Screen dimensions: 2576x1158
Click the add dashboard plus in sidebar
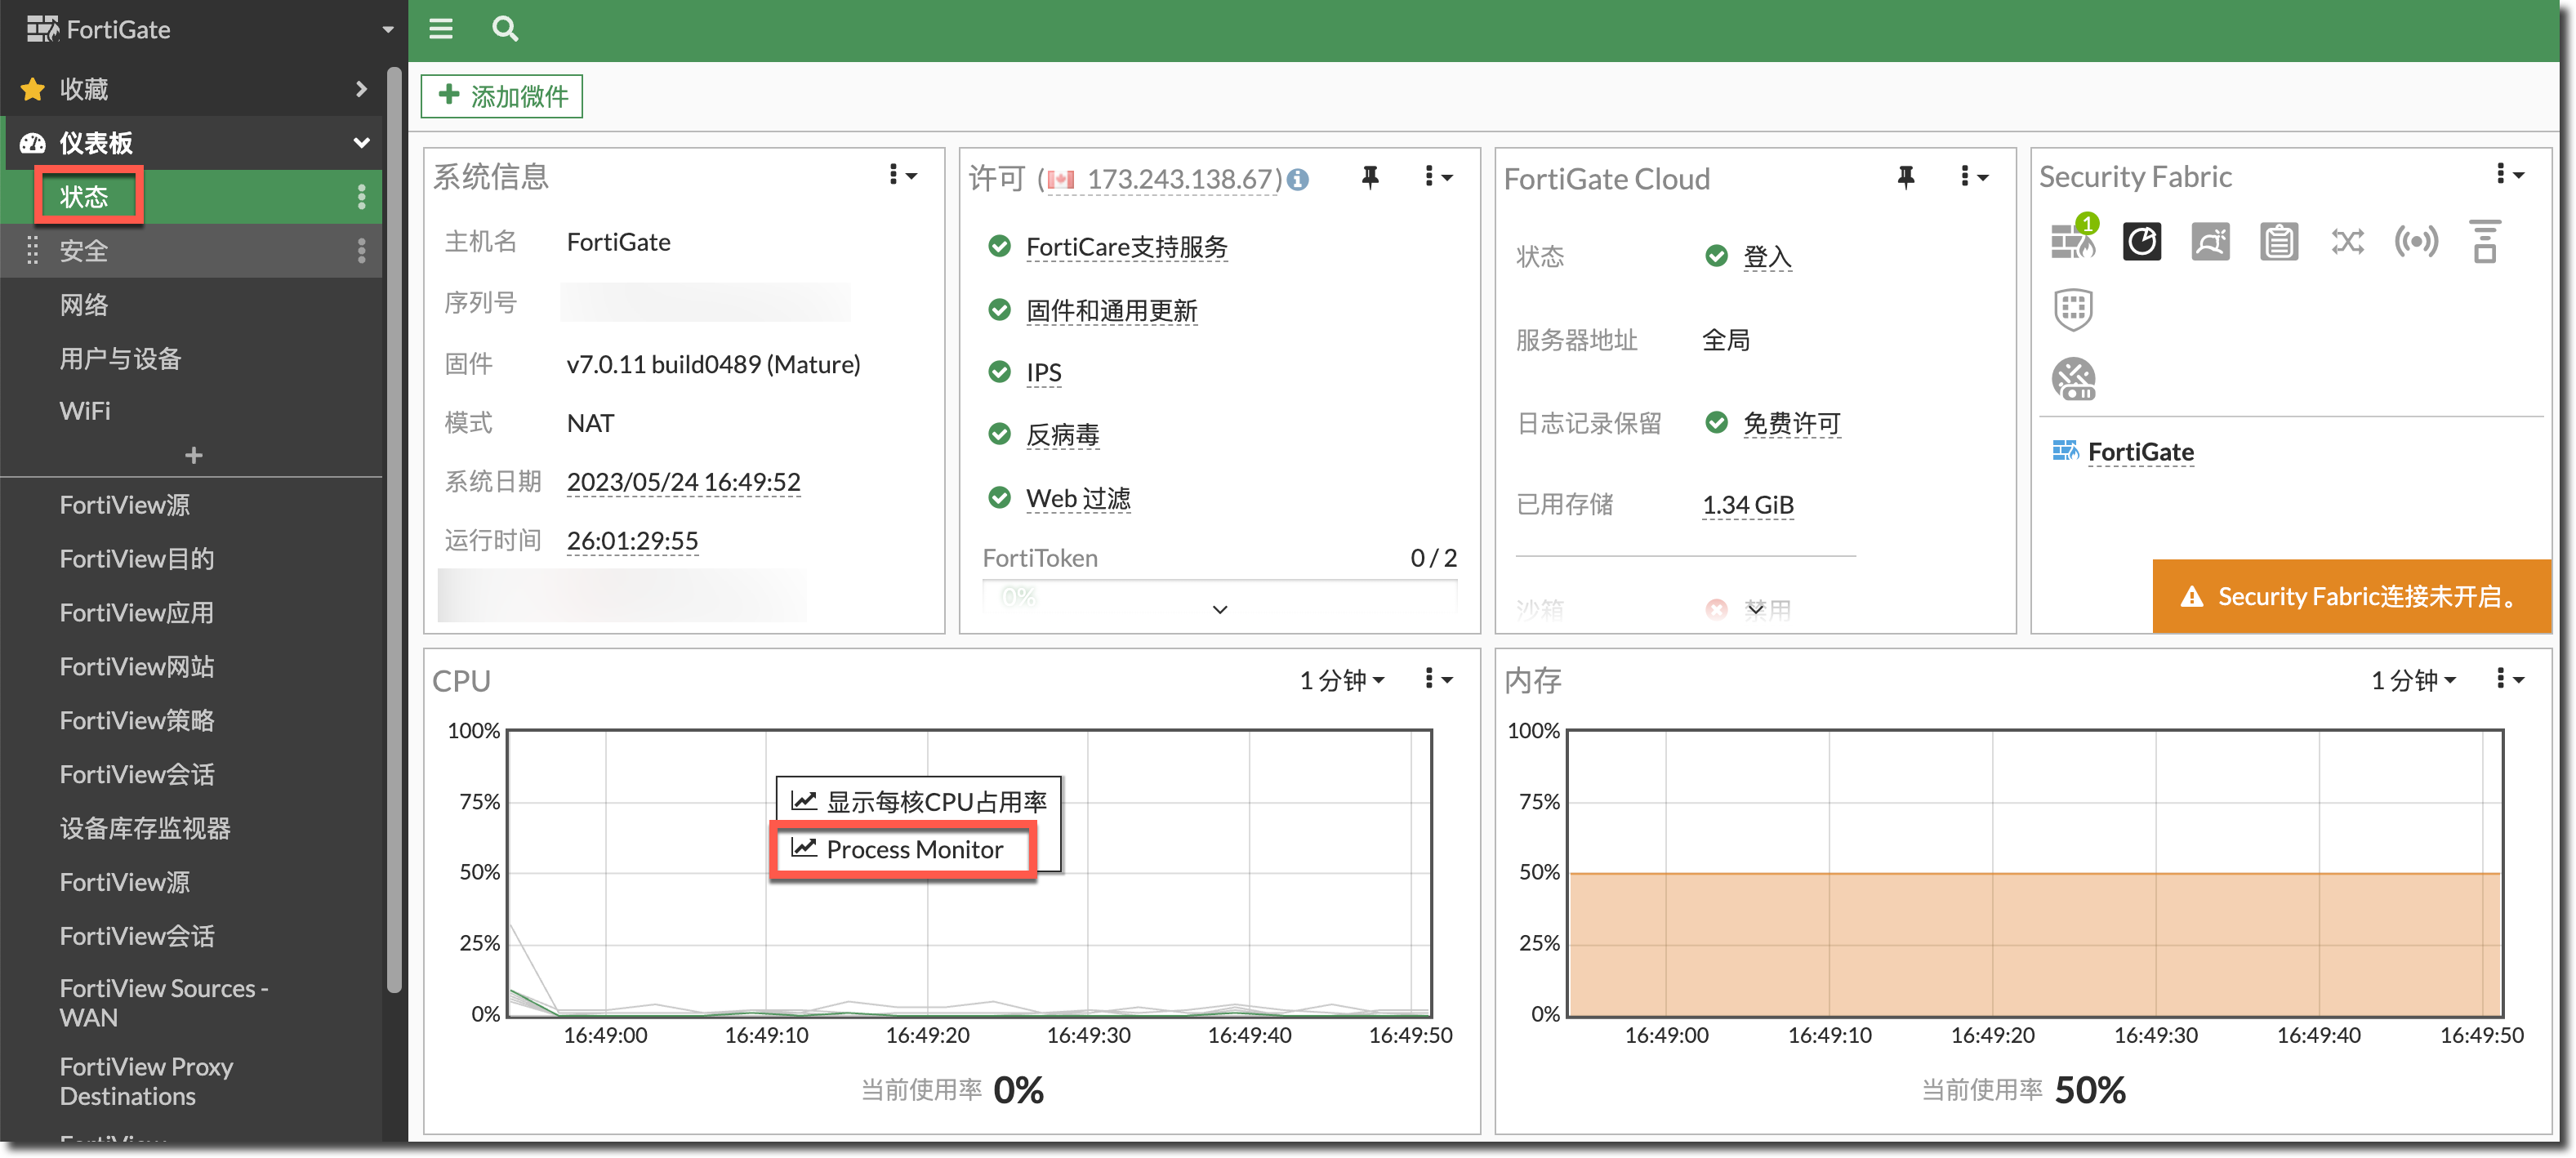point(193,456)
